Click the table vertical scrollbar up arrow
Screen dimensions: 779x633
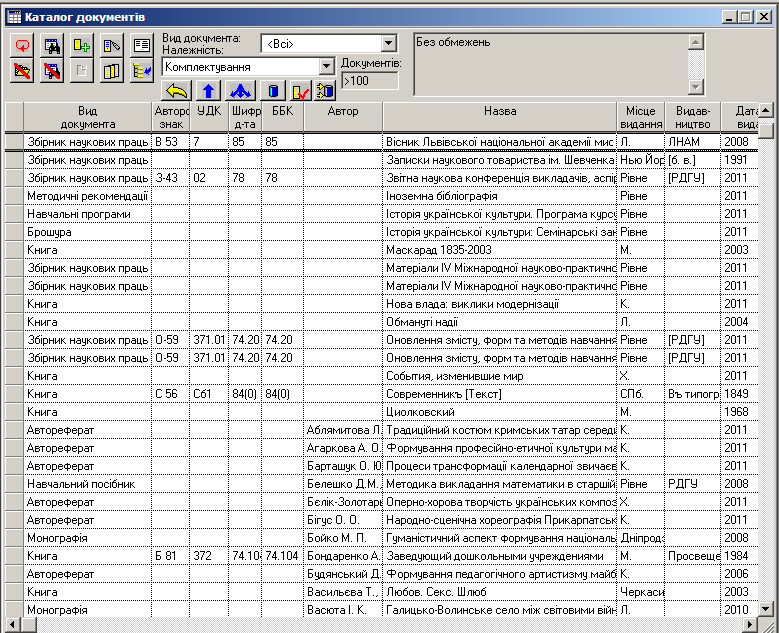point(766,110)
